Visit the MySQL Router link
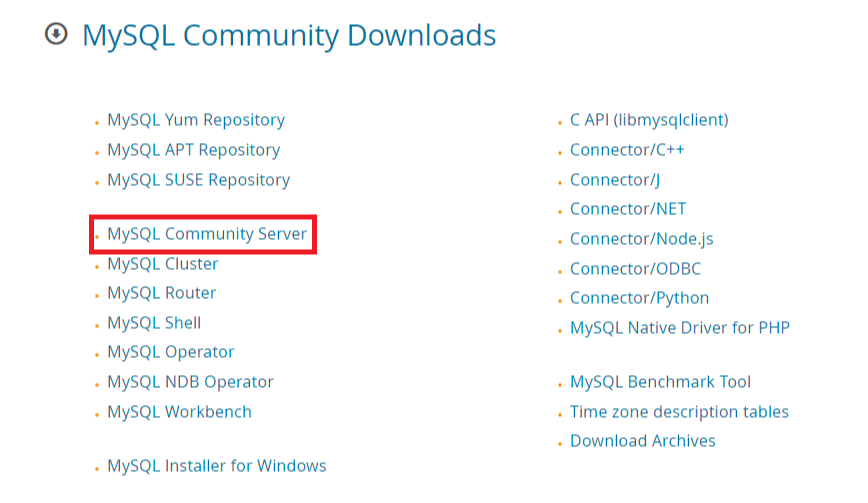 (x=162, y=293)
